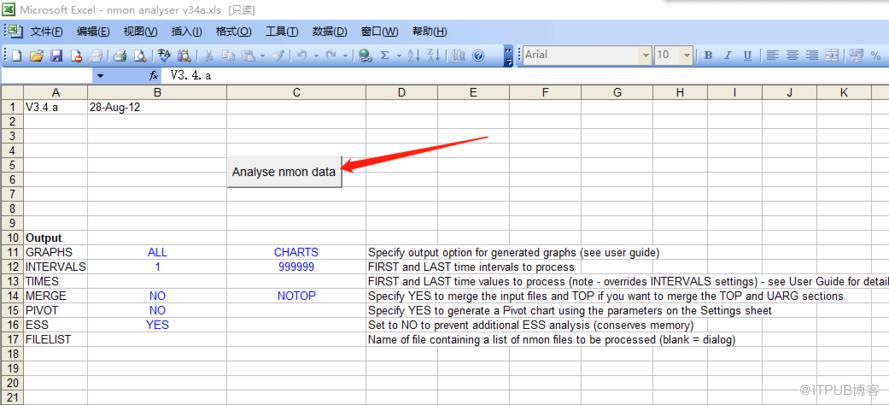889x405 pixels.
Task: Select the YES cell in ESS row
Action: pos(157,325)
